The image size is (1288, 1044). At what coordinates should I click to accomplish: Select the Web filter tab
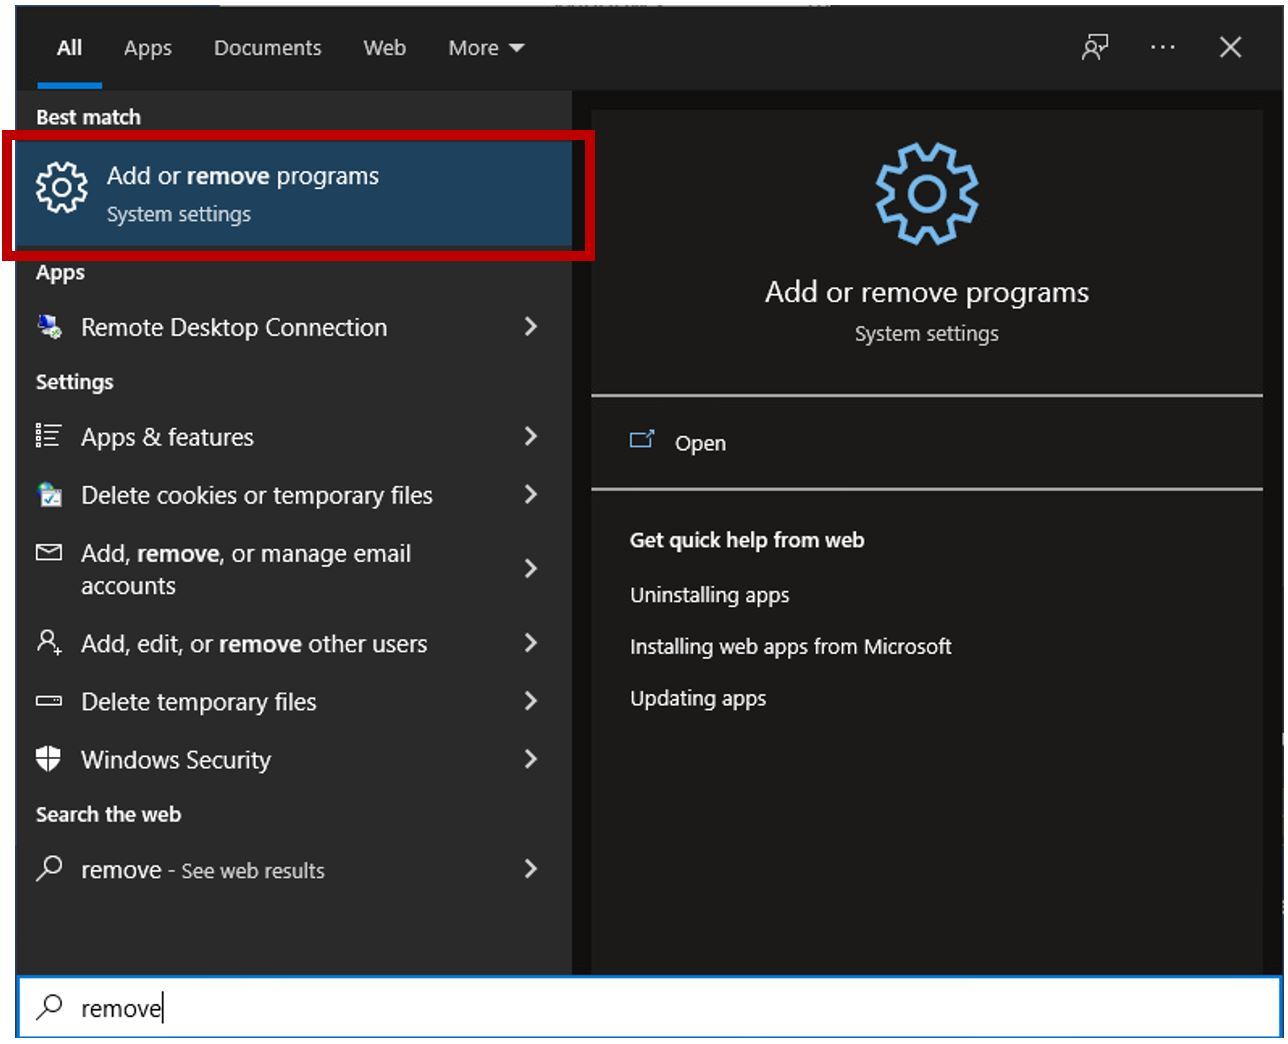click(384, 48)
